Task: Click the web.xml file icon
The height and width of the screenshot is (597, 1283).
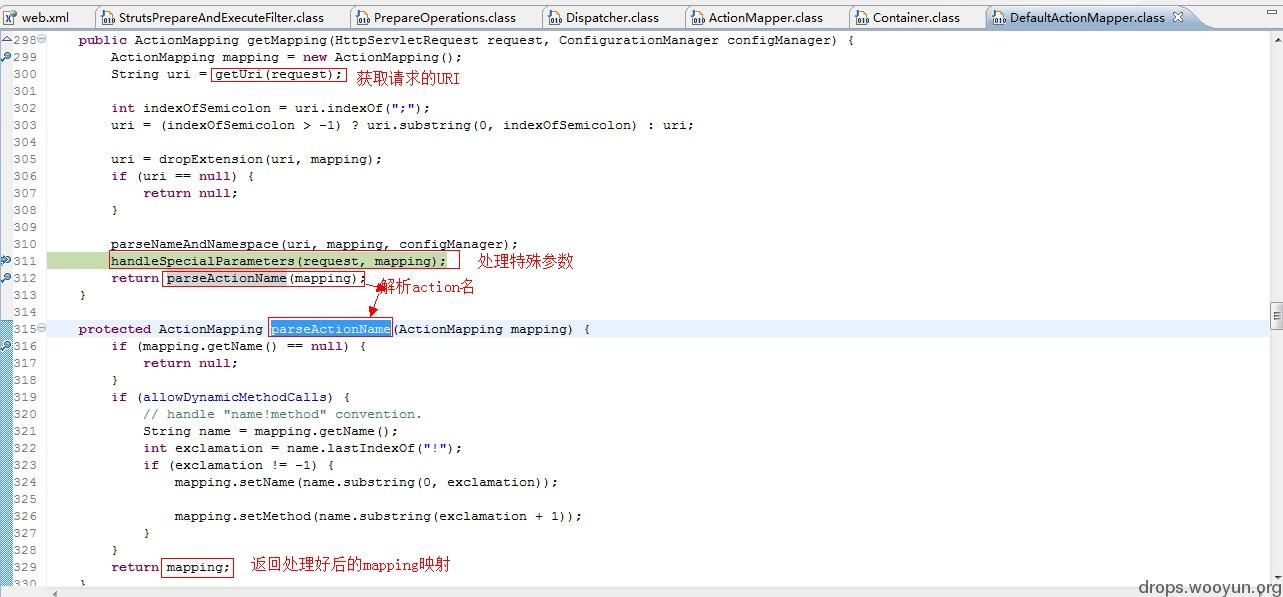Action: 10,18
